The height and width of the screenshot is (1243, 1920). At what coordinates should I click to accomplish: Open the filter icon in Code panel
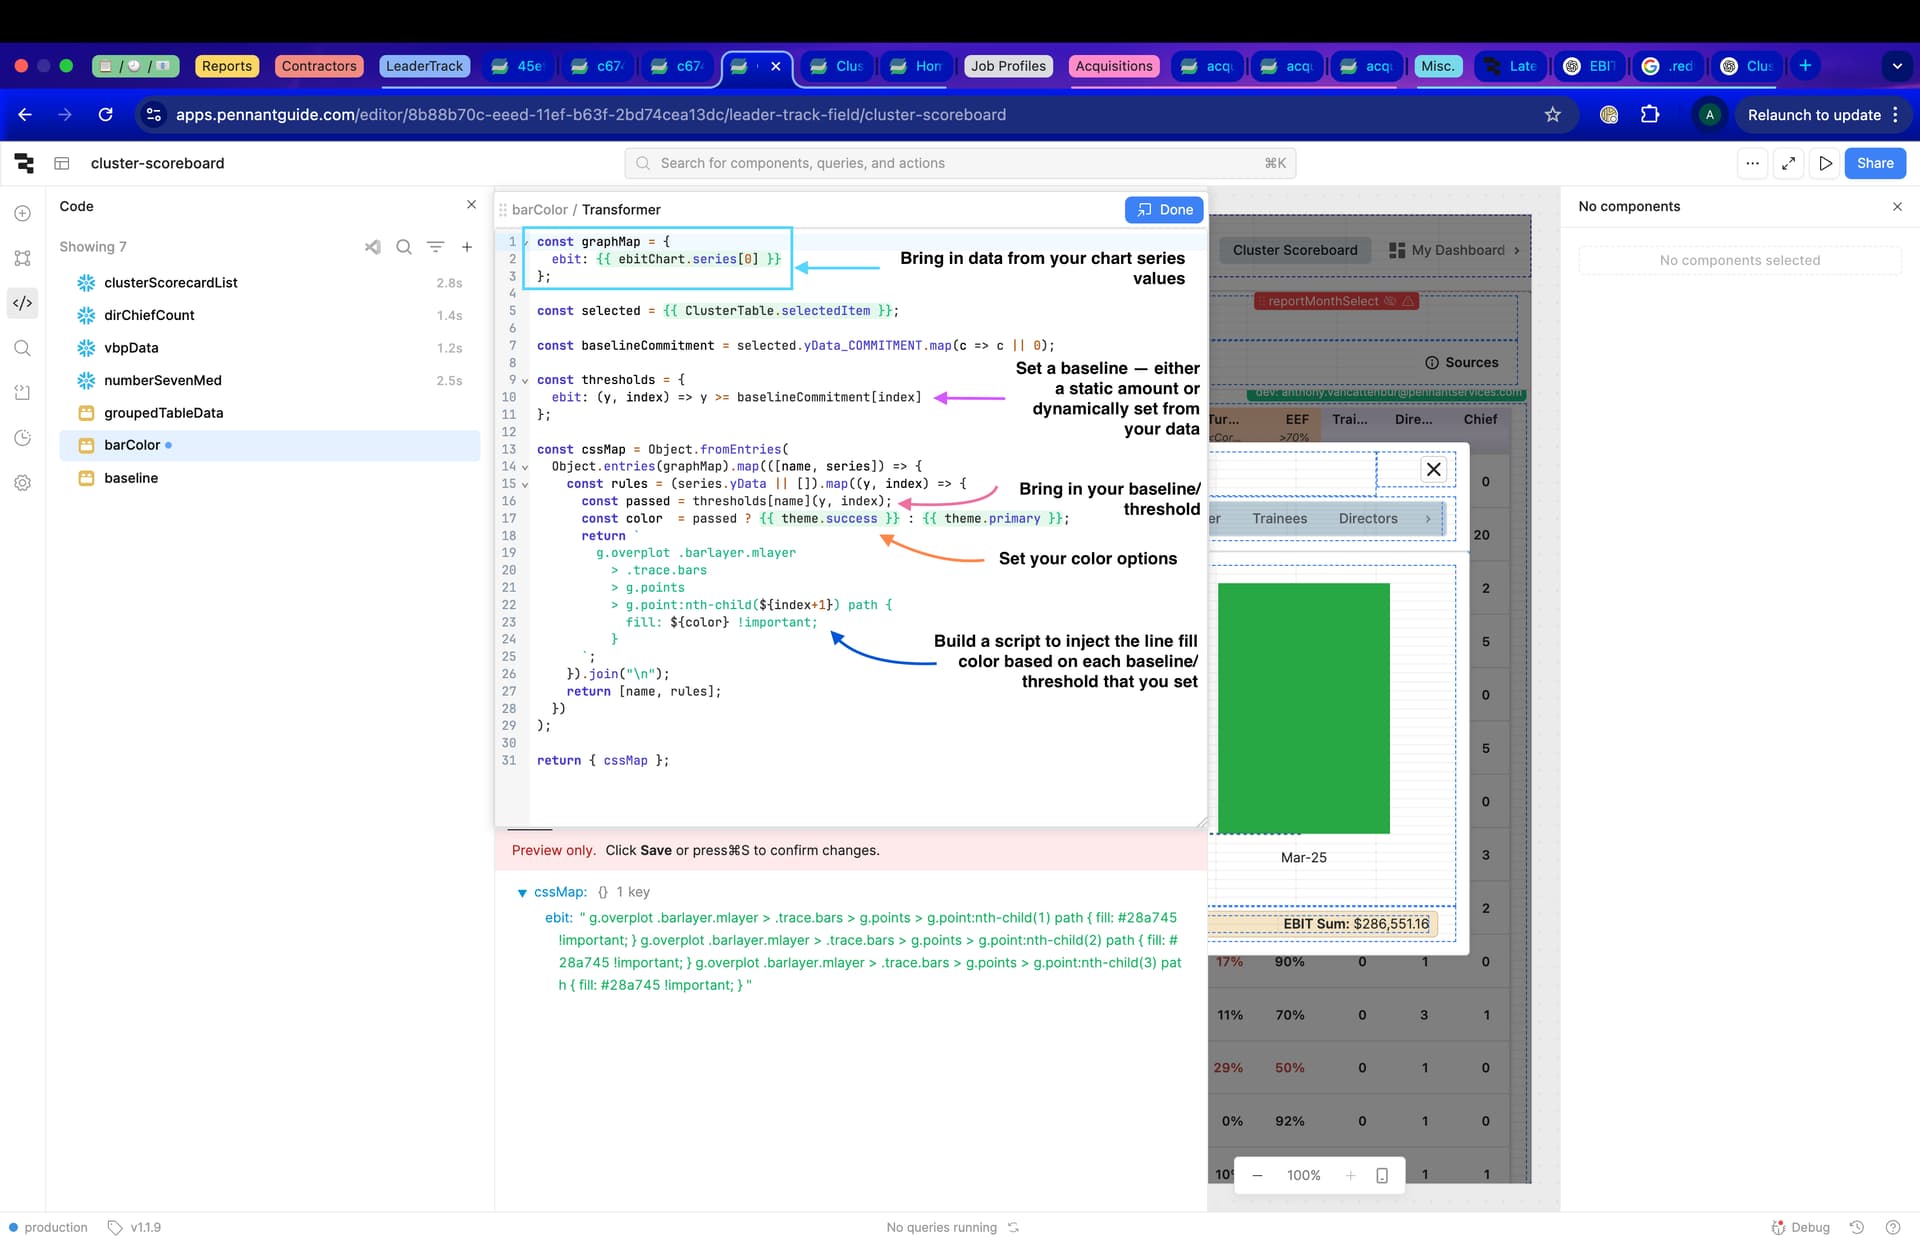[x=435, y=246]
